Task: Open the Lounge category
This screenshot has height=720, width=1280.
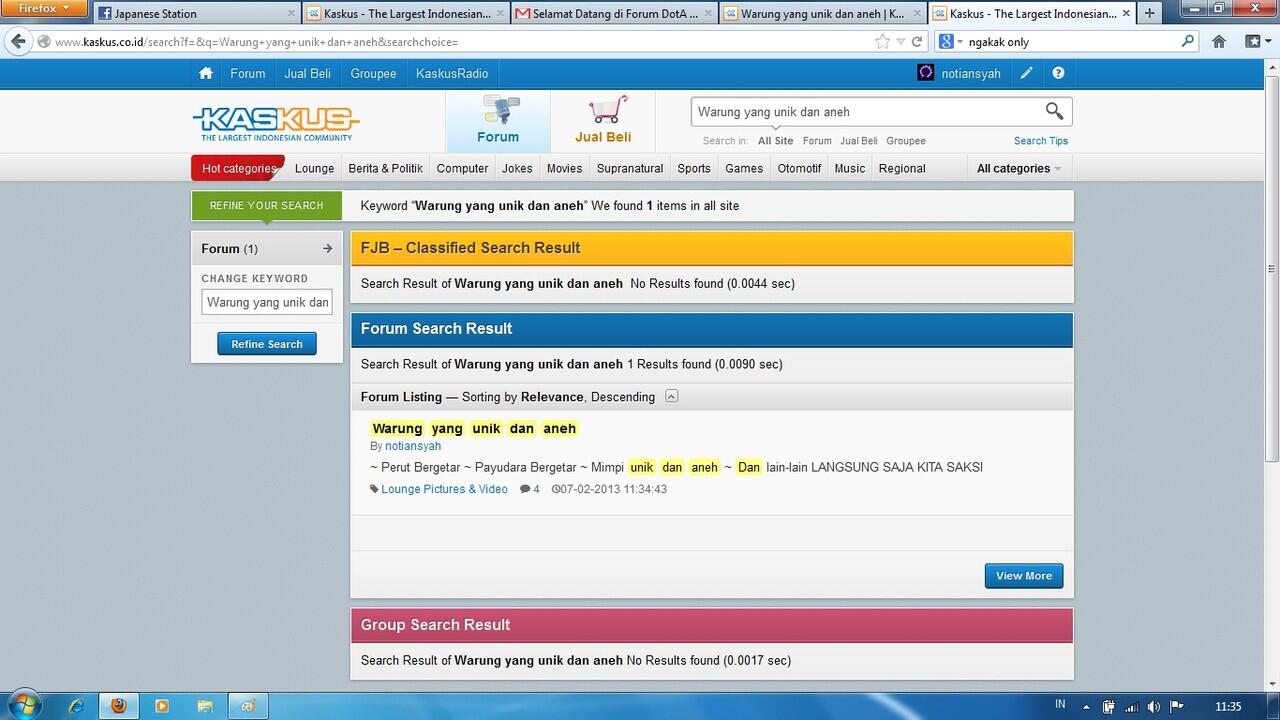Action: tap(314, 168)
